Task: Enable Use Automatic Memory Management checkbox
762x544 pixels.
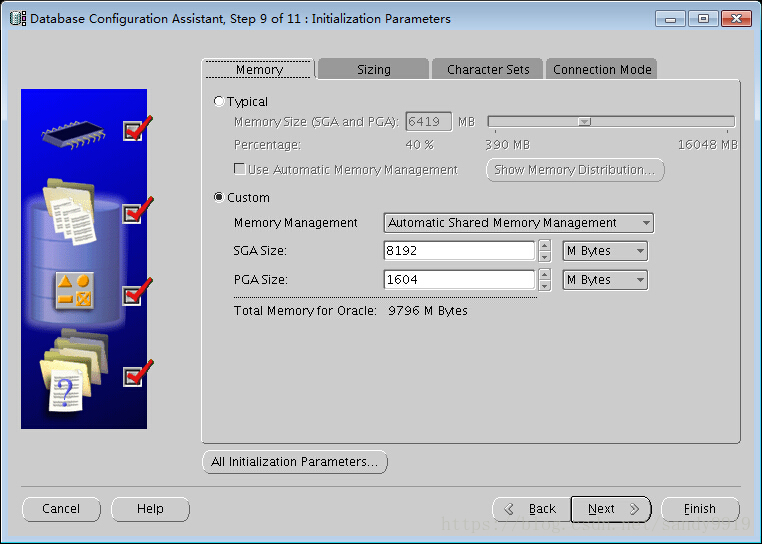Action: (x=239, y=169)
